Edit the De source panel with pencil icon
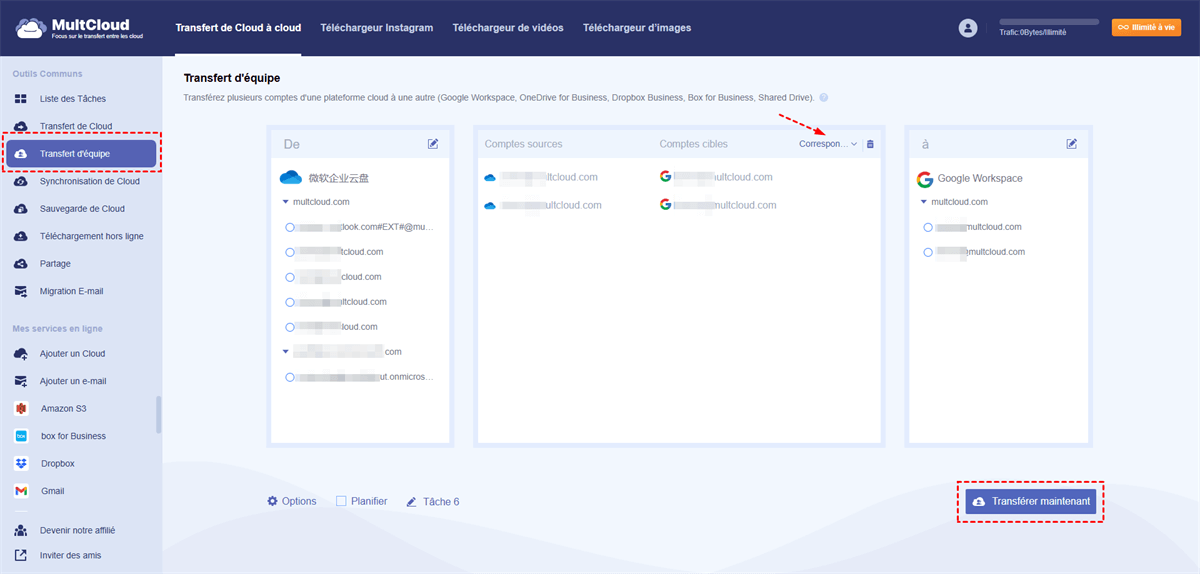Viewport: 1200px width, 574px height. click(433, 144)
